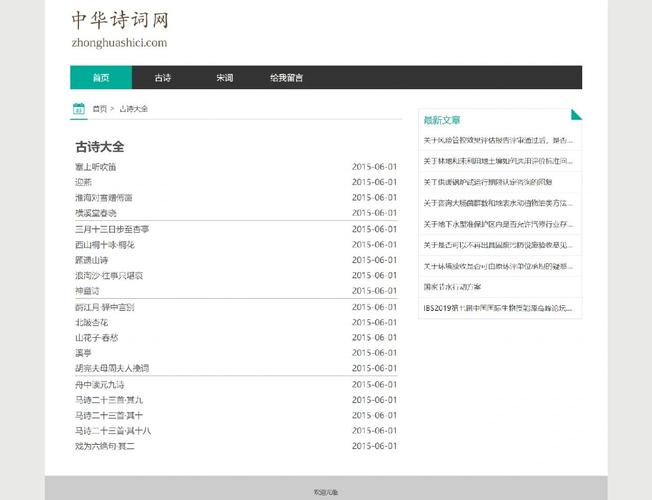652x500 pixels.
Task: Open the 给我留言 navigation tab
Action: (286, 77)
